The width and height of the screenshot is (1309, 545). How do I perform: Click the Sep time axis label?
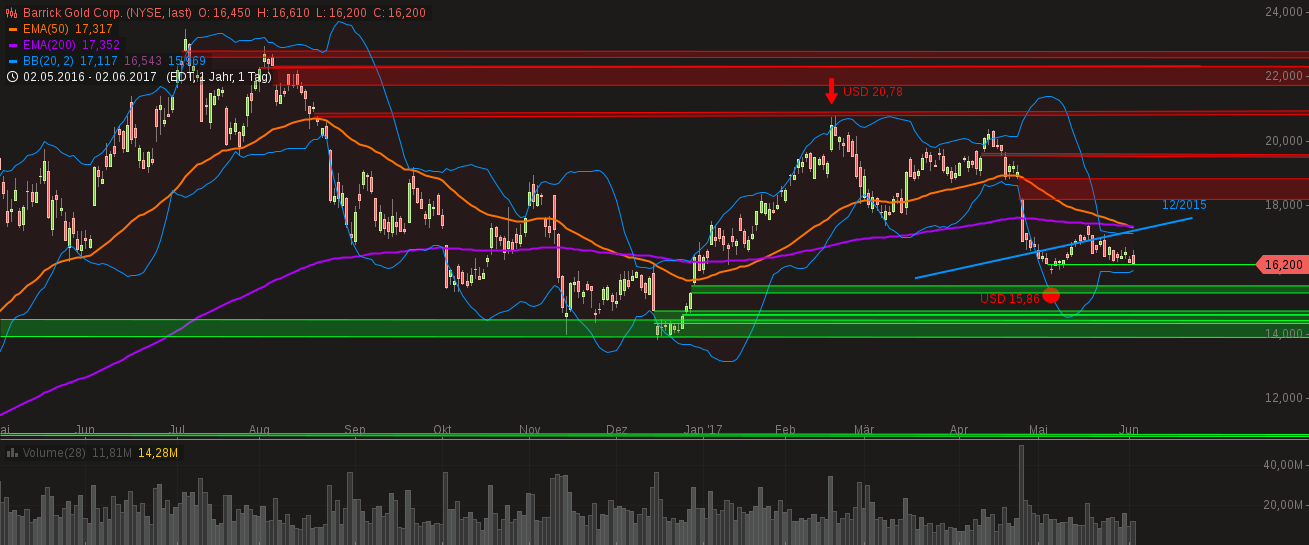pos(355,430)
